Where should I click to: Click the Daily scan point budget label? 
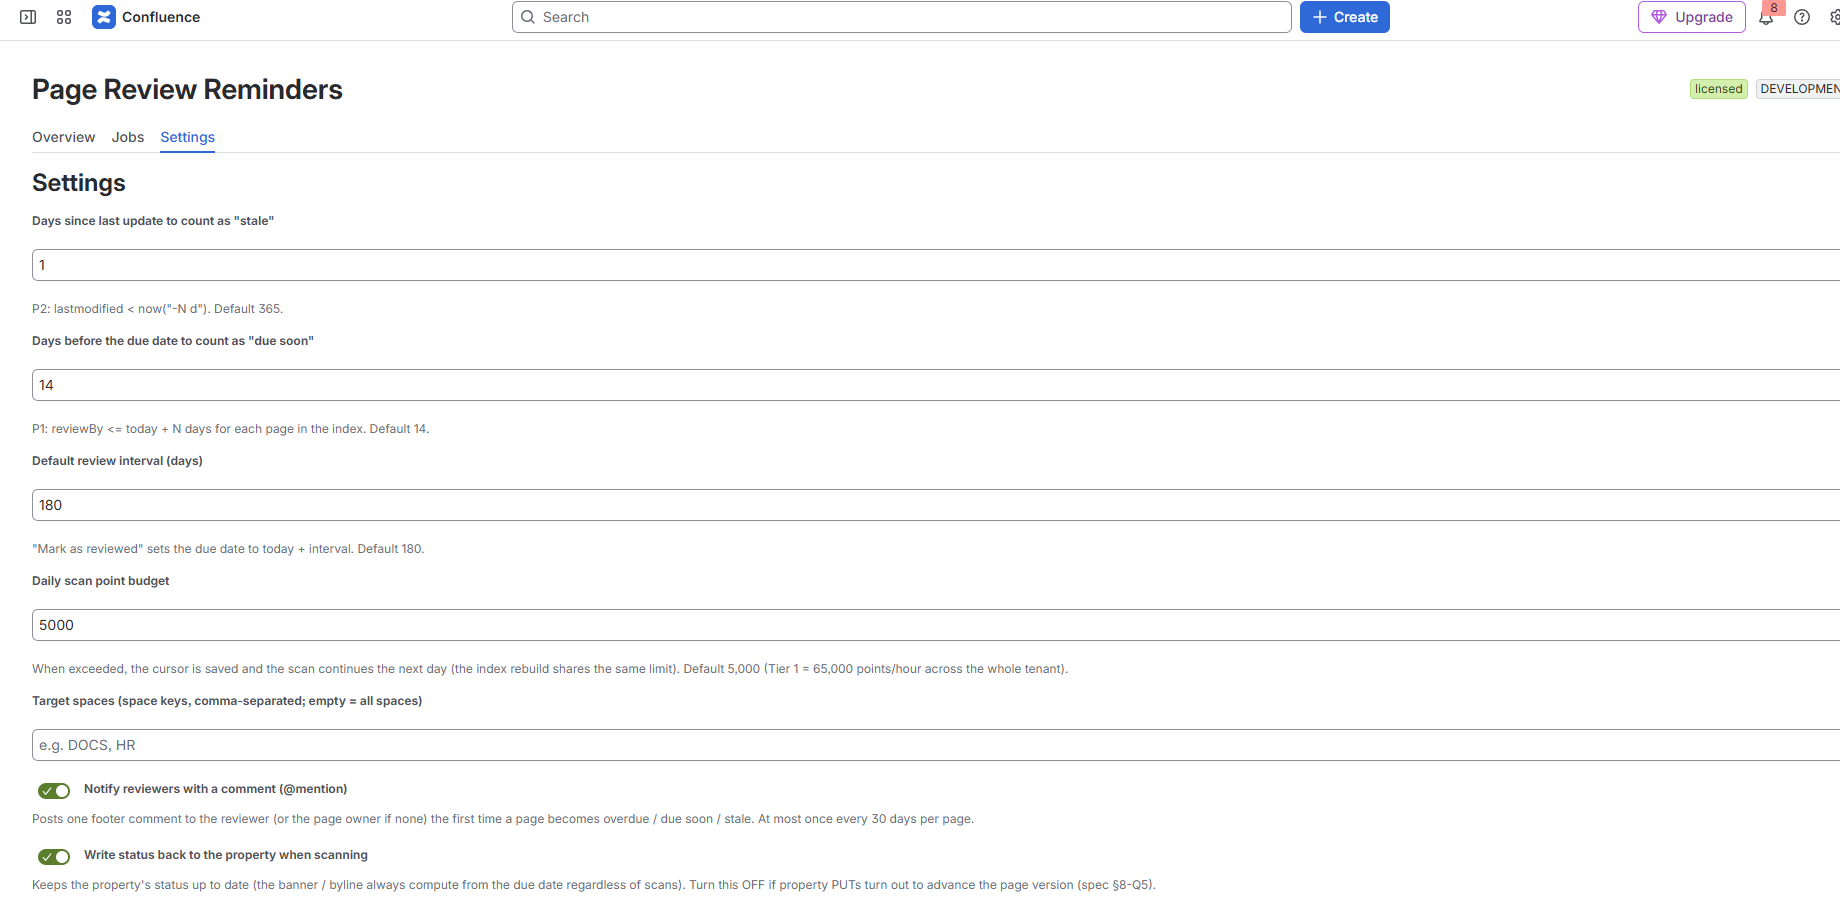click(101, 581)
